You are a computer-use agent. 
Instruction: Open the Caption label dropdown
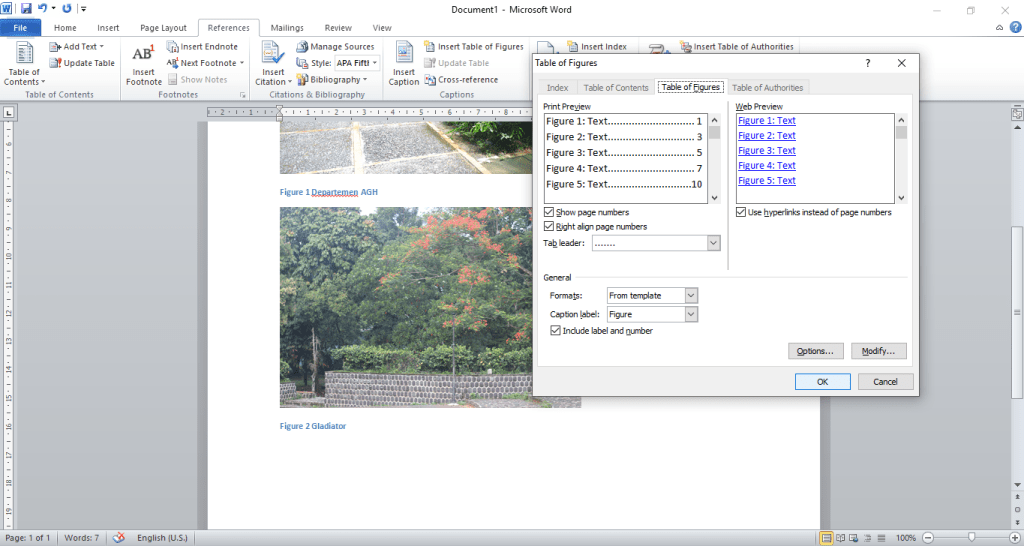point(690,315)
